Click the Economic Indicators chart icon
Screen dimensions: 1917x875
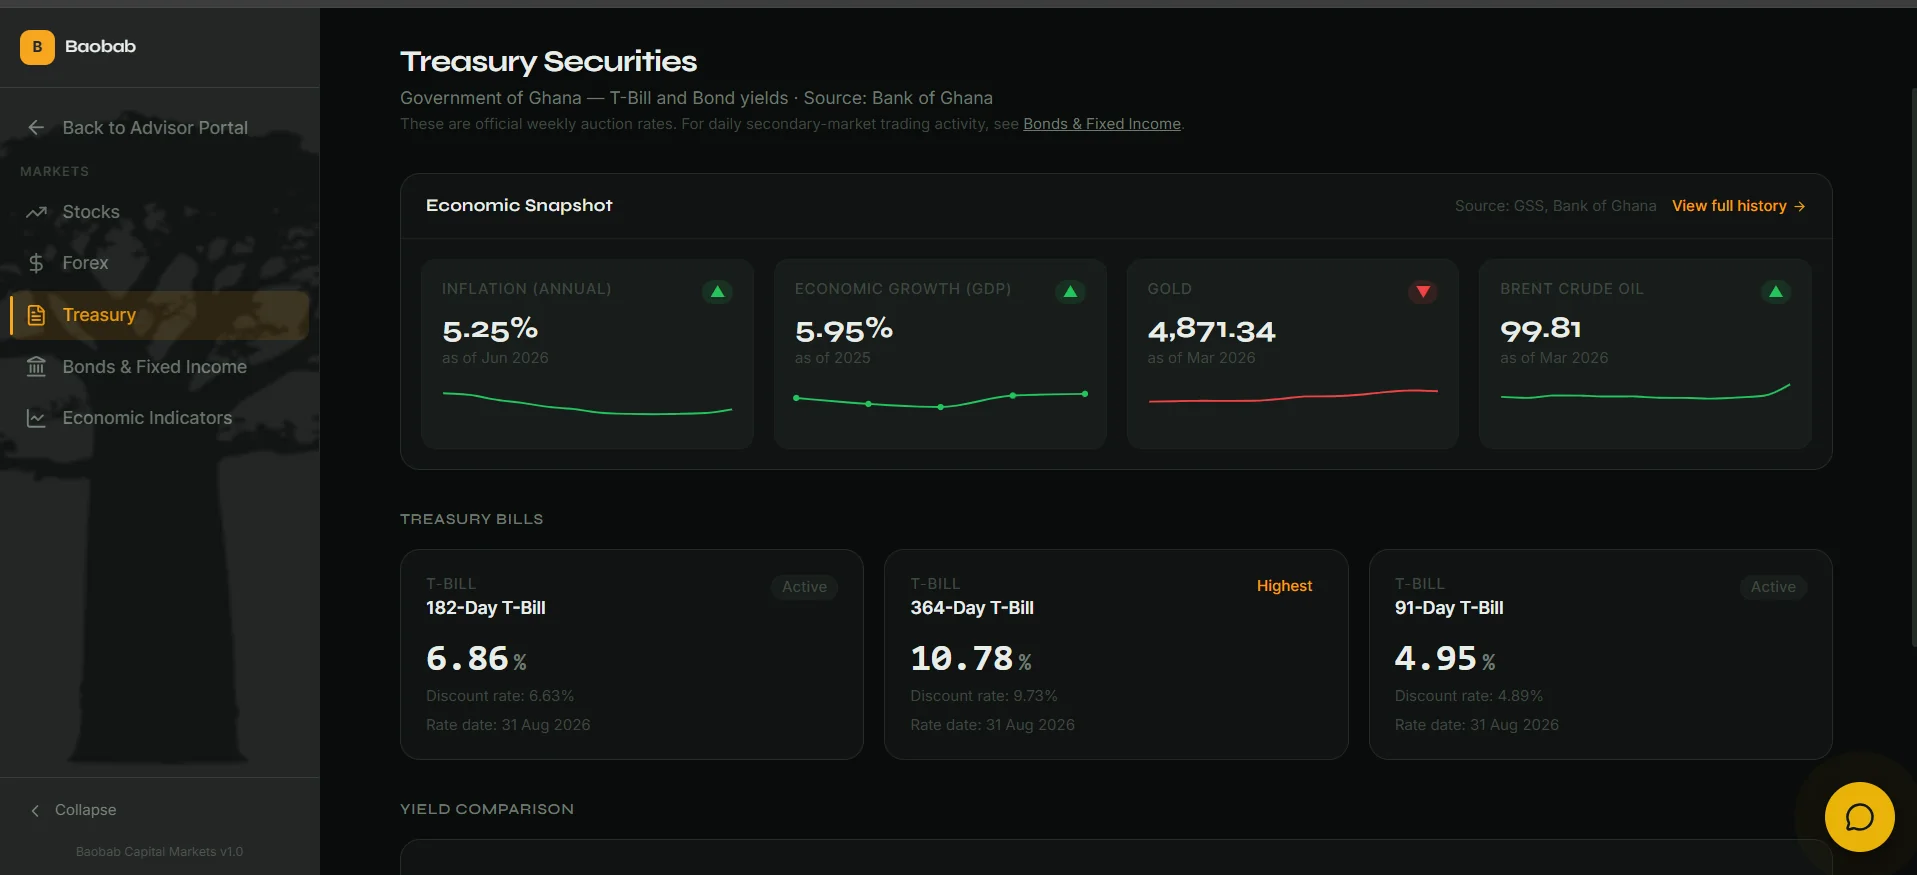(x=36, y=418)
